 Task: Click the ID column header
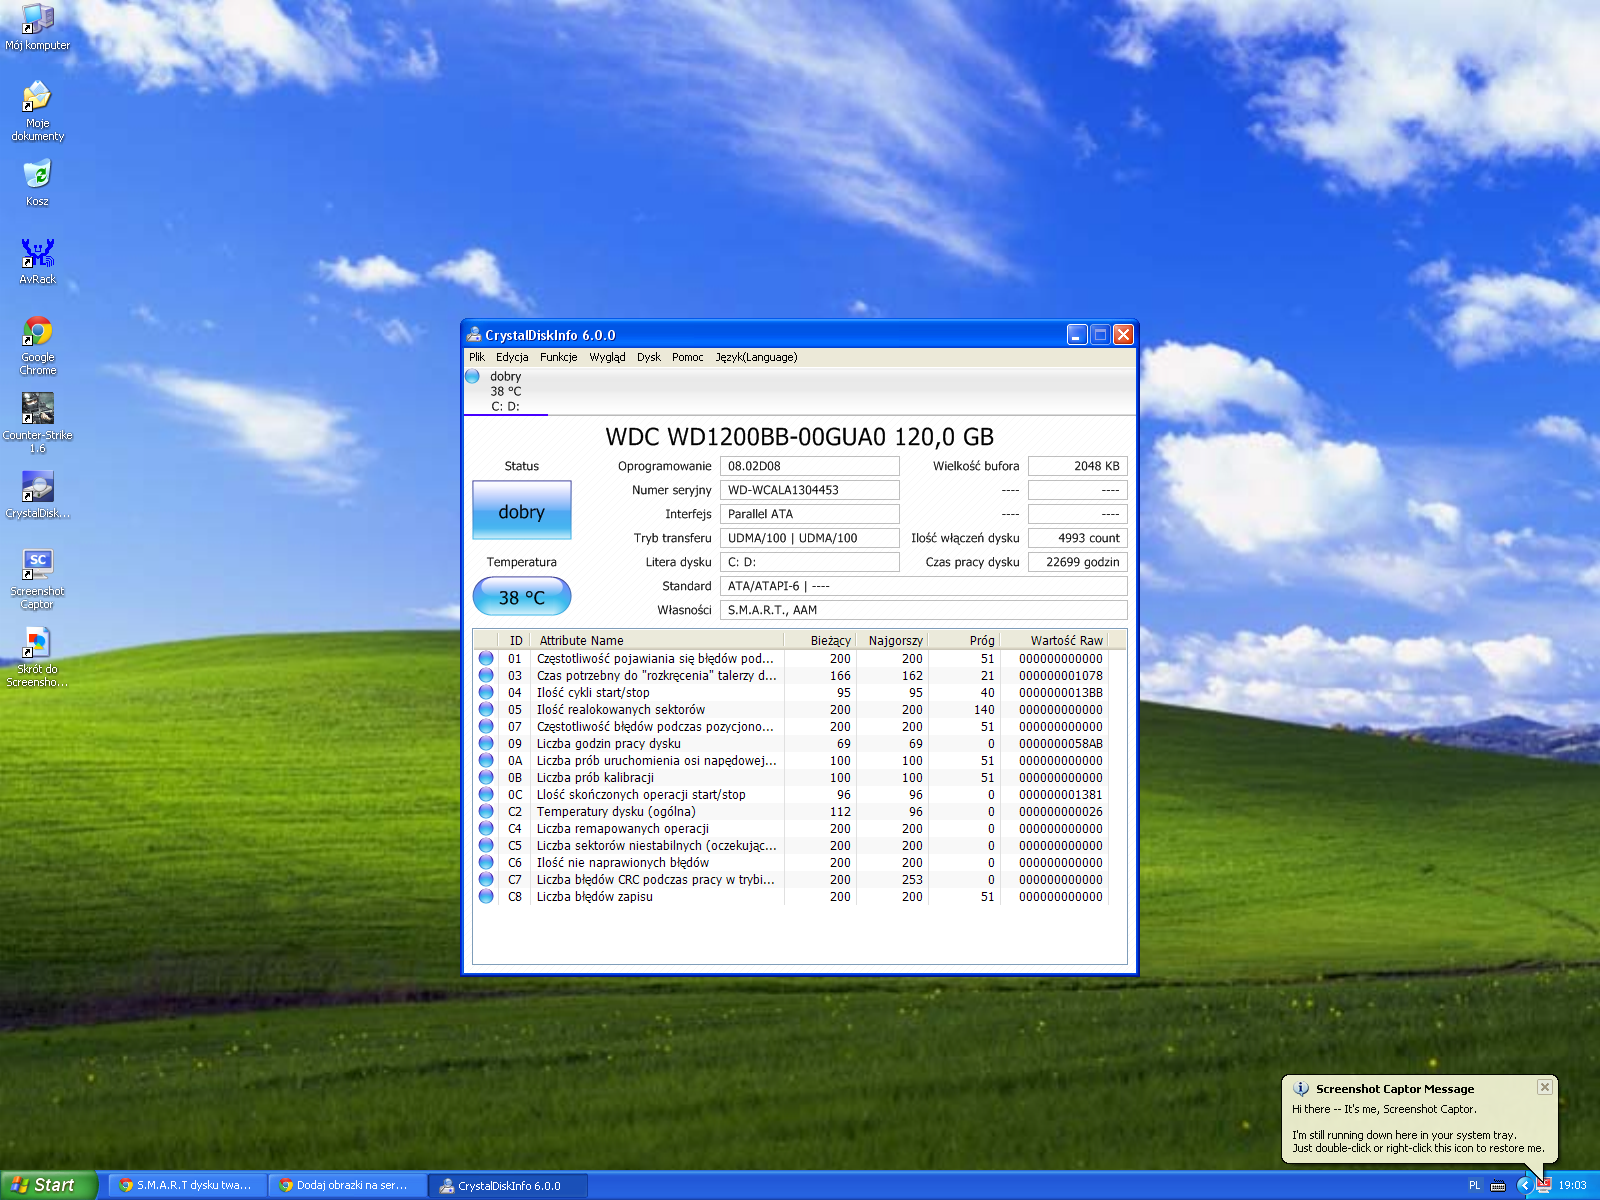[516, 640]
